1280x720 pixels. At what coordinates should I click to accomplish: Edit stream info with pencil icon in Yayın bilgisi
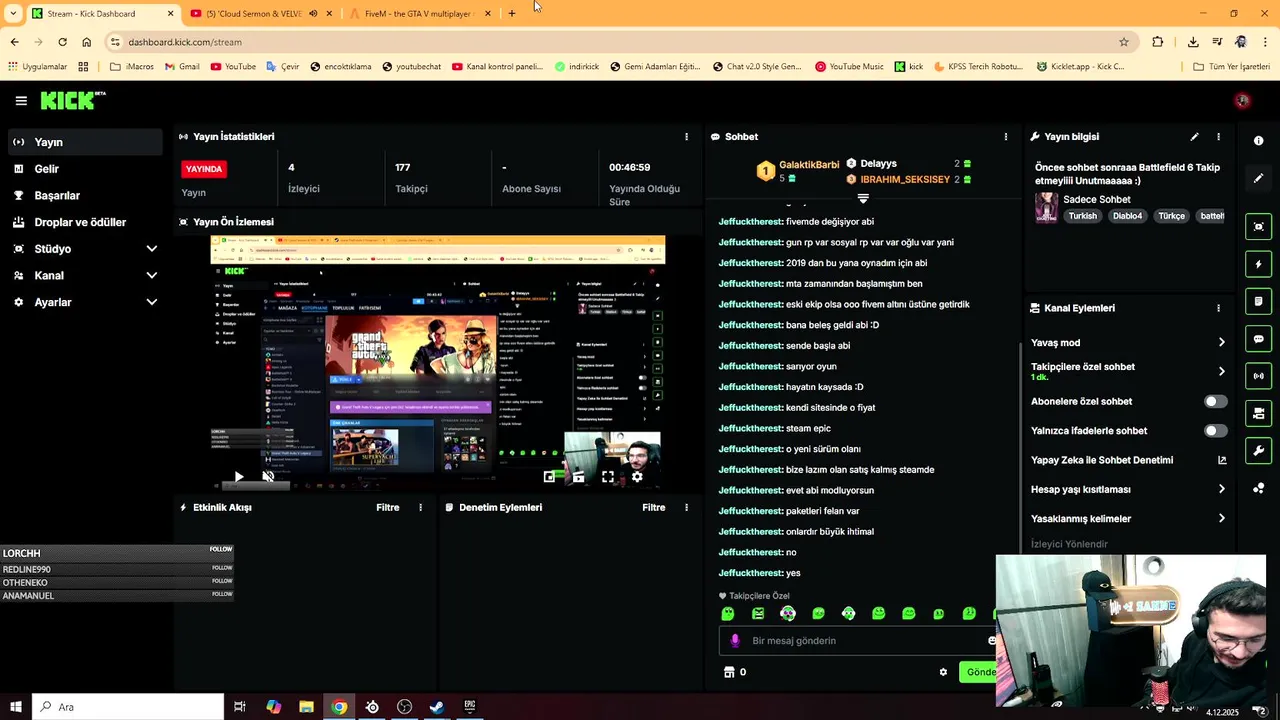(1194, 137)
